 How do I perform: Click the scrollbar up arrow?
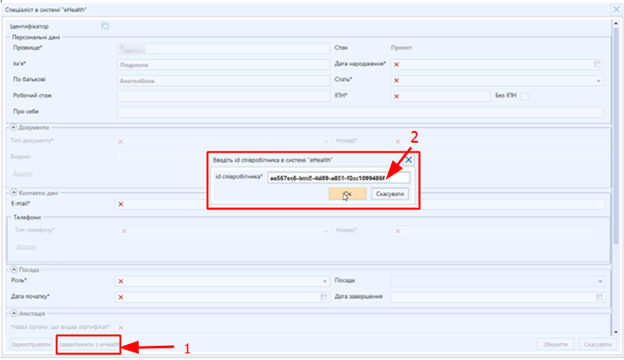tap(616, 23)
